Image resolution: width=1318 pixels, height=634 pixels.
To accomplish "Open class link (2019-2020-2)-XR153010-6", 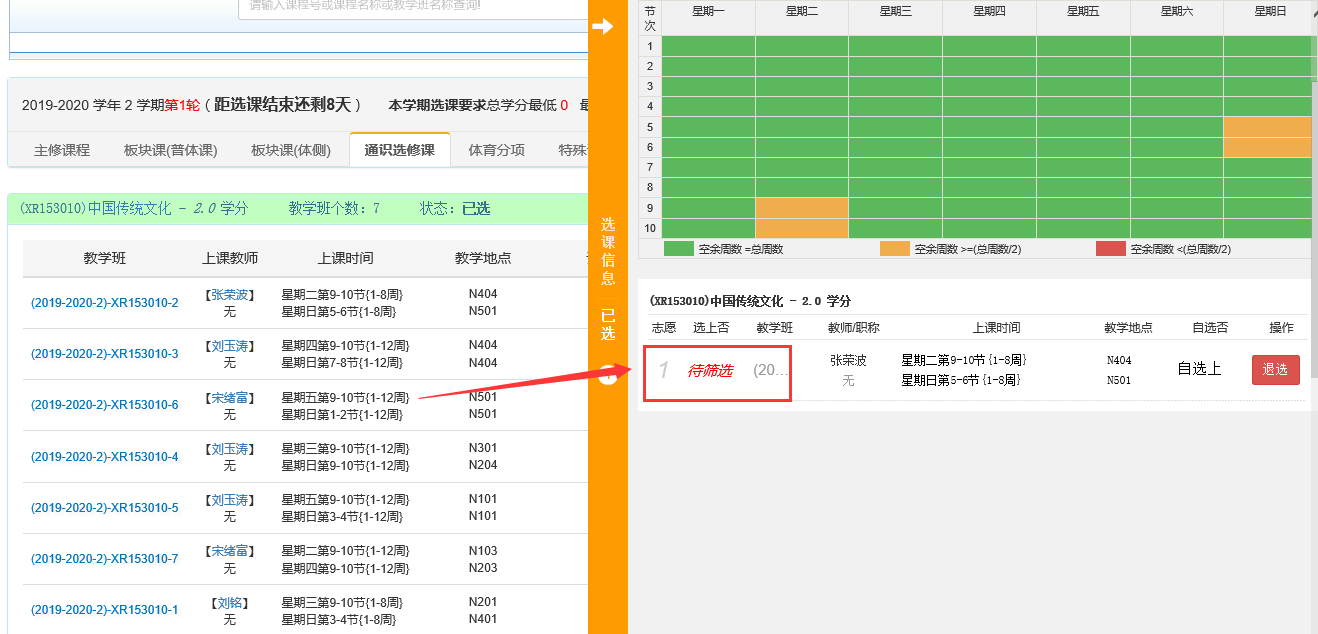I will pyautogui.click(x=105, y=405).
